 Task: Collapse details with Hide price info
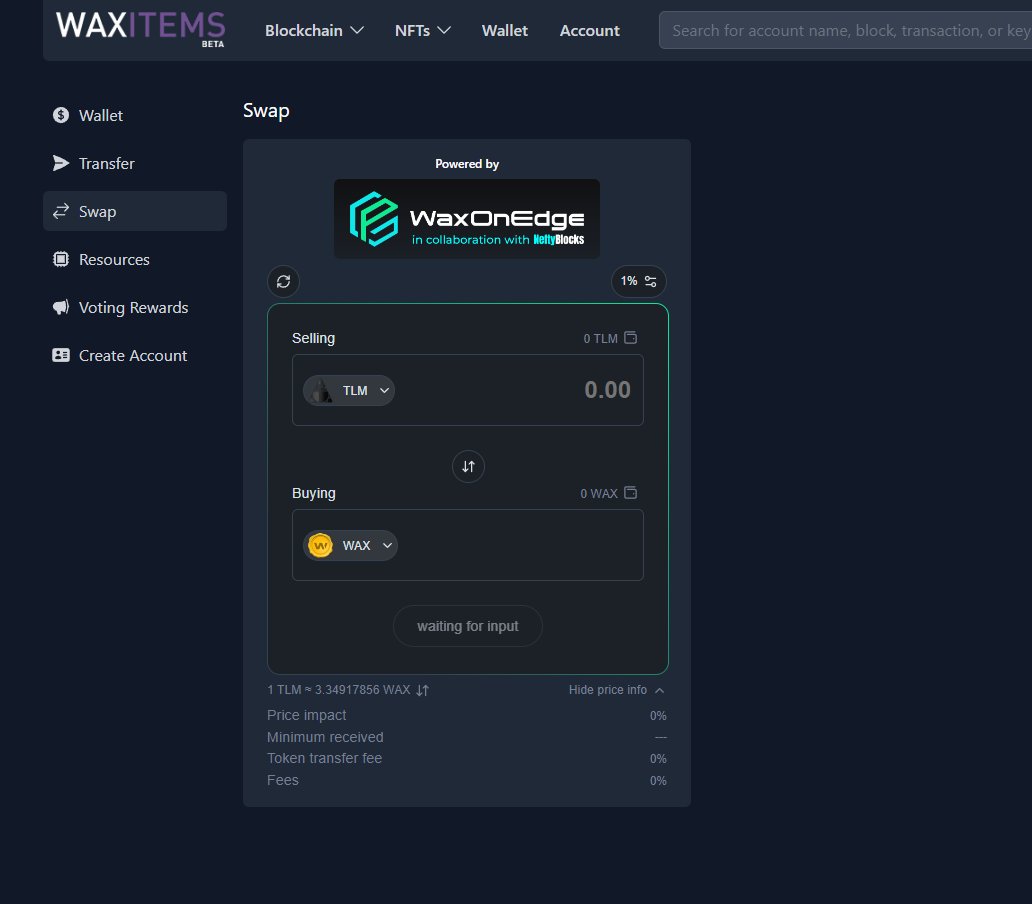[617, 690]
